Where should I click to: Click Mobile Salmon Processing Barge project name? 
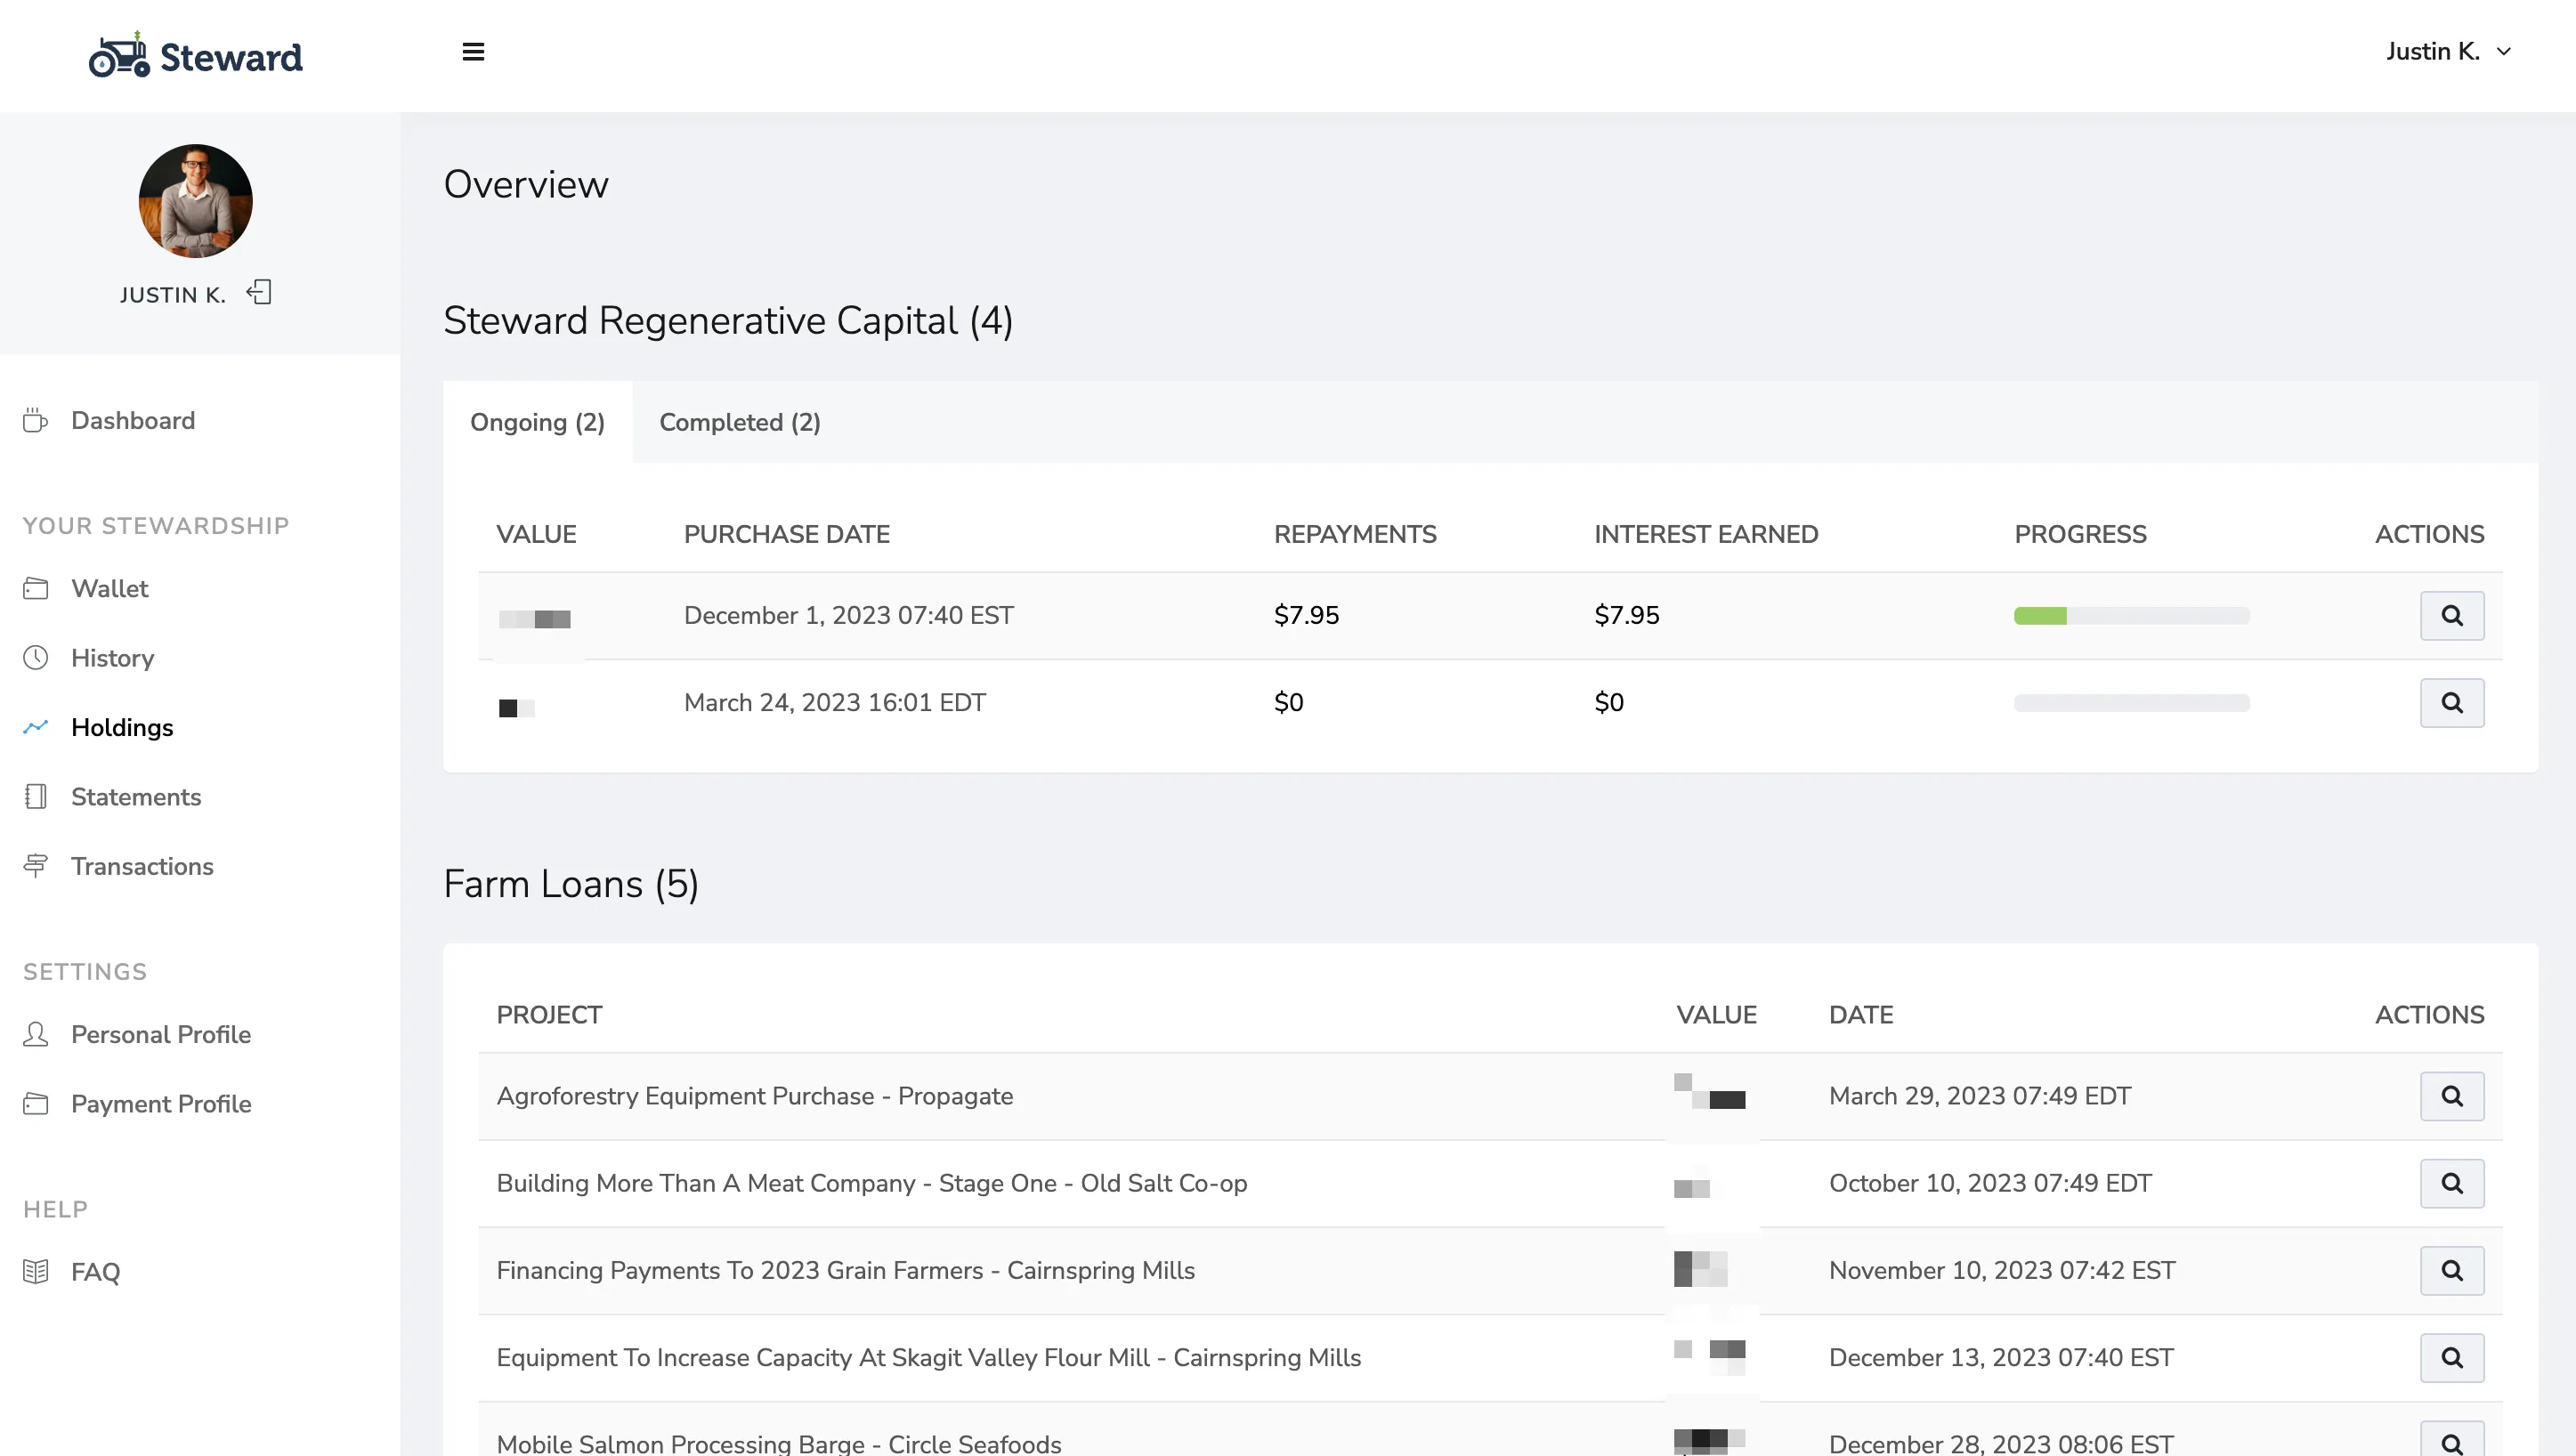(778, 1443)
